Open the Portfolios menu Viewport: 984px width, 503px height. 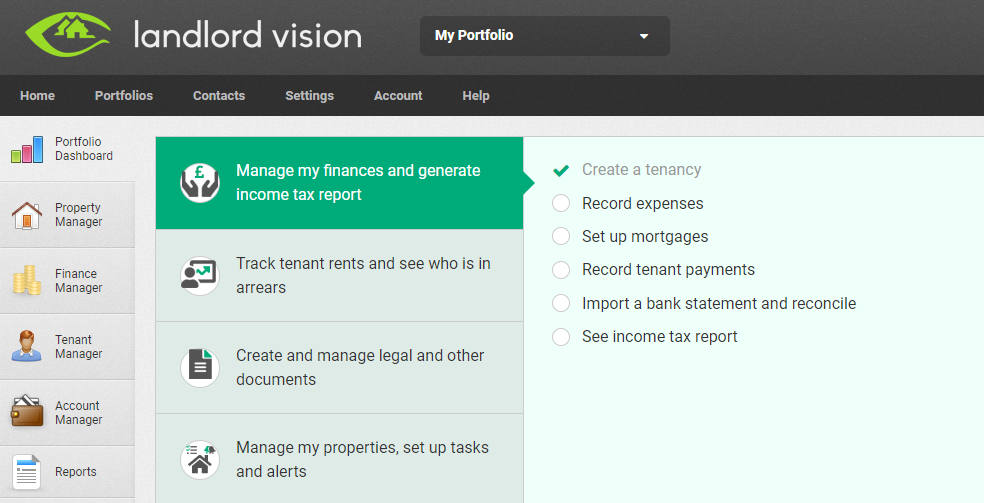[x=124, y=96]
